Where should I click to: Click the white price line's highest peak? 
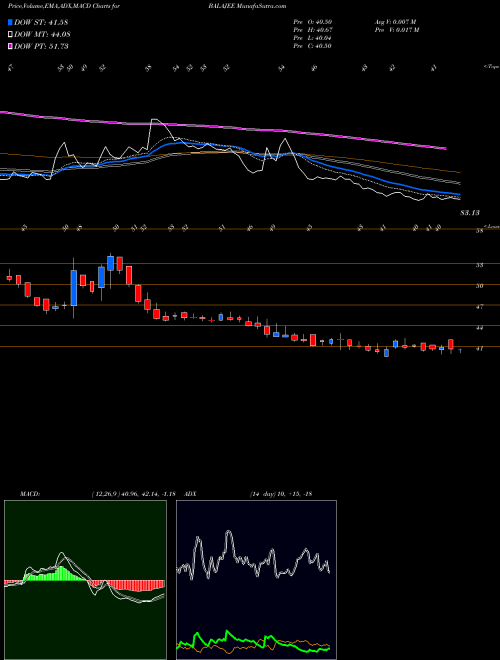click(x=154, y=121)
